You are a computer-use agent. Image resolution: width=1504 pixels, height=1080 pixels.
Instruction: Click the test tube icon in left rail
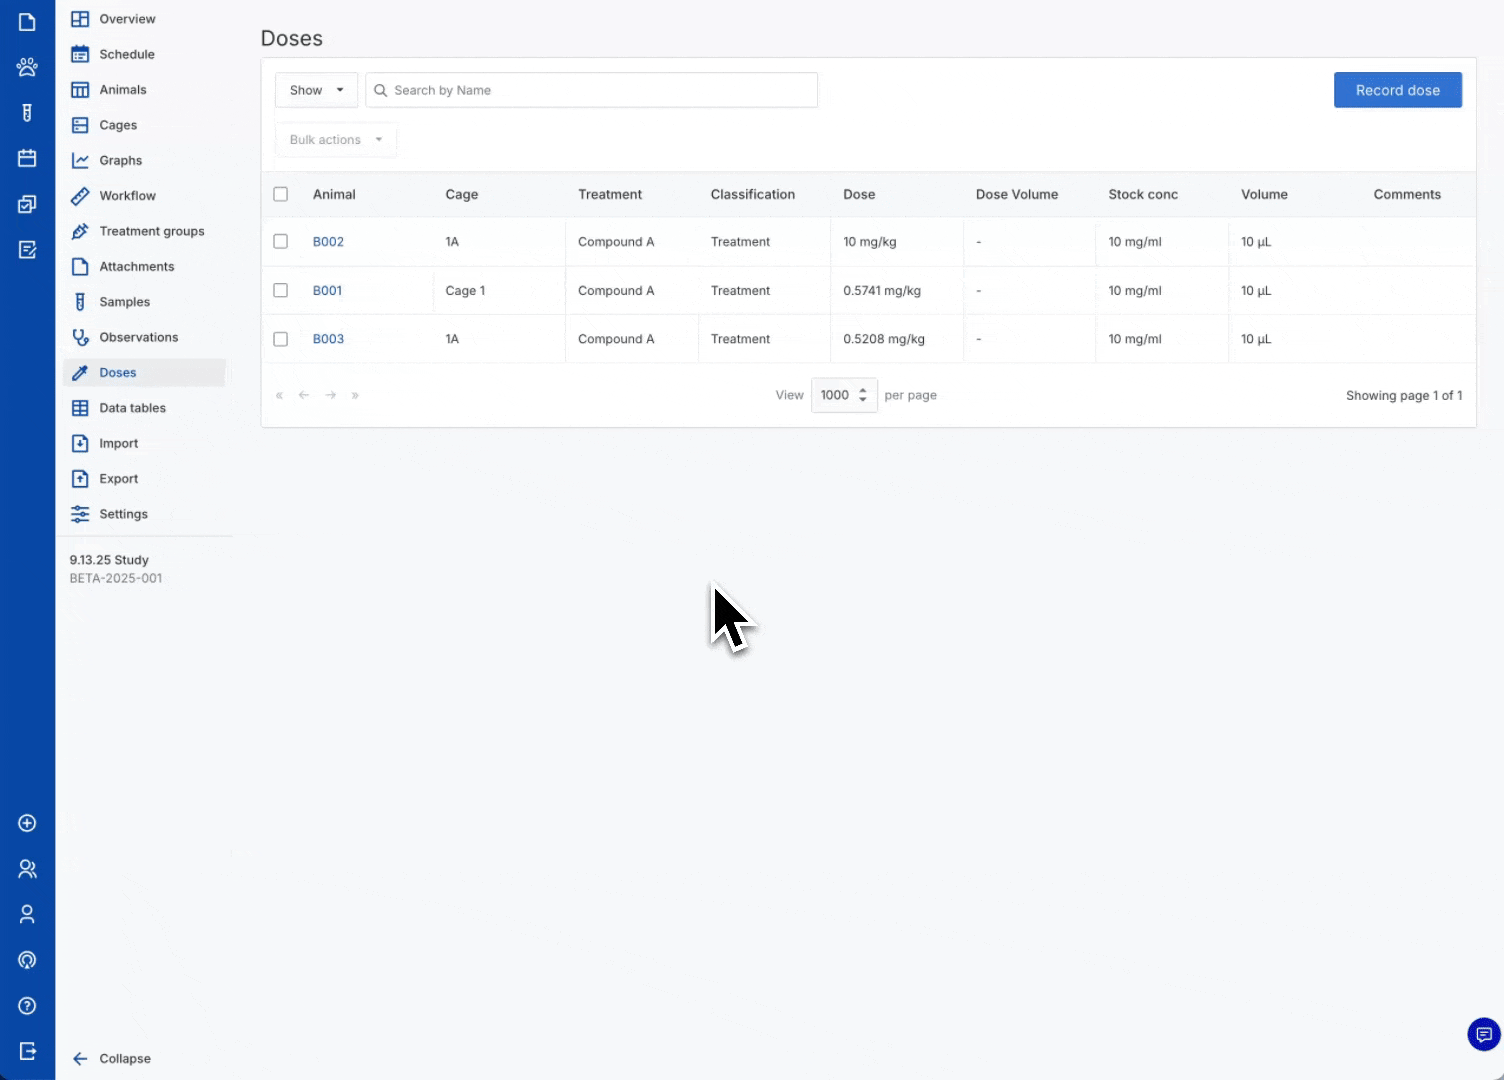[27, 113]
